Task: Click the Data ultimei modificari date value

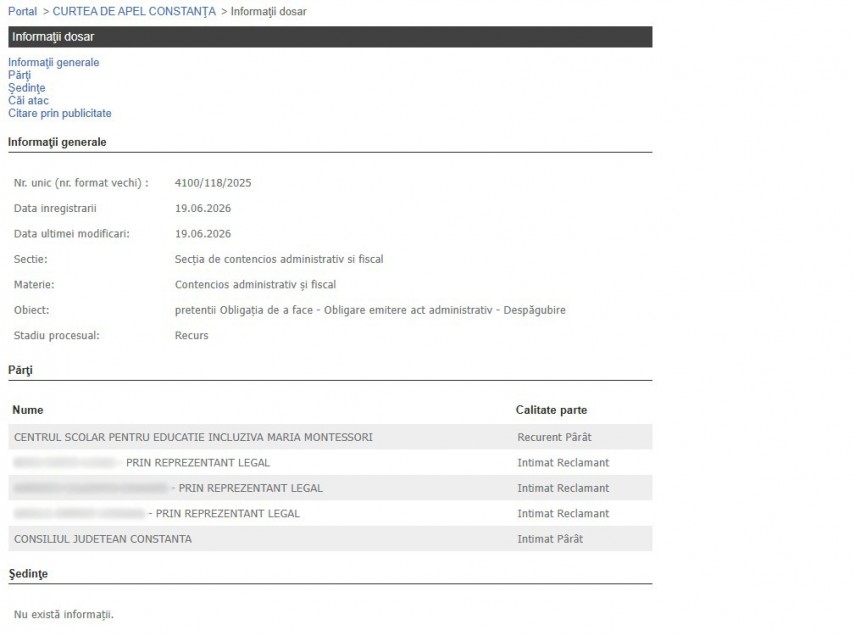Action: (x=203, y=234)
